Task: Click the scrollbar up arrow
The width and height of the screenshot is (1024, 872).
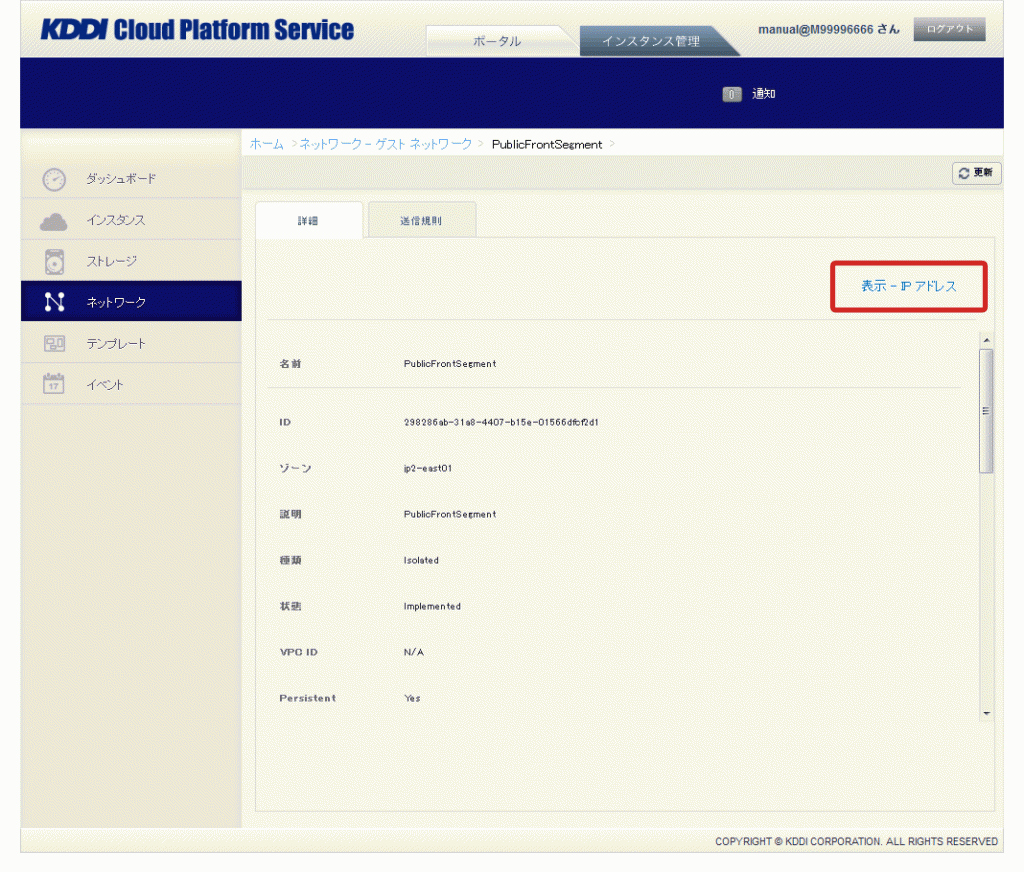Action: [x=986, y=340]
